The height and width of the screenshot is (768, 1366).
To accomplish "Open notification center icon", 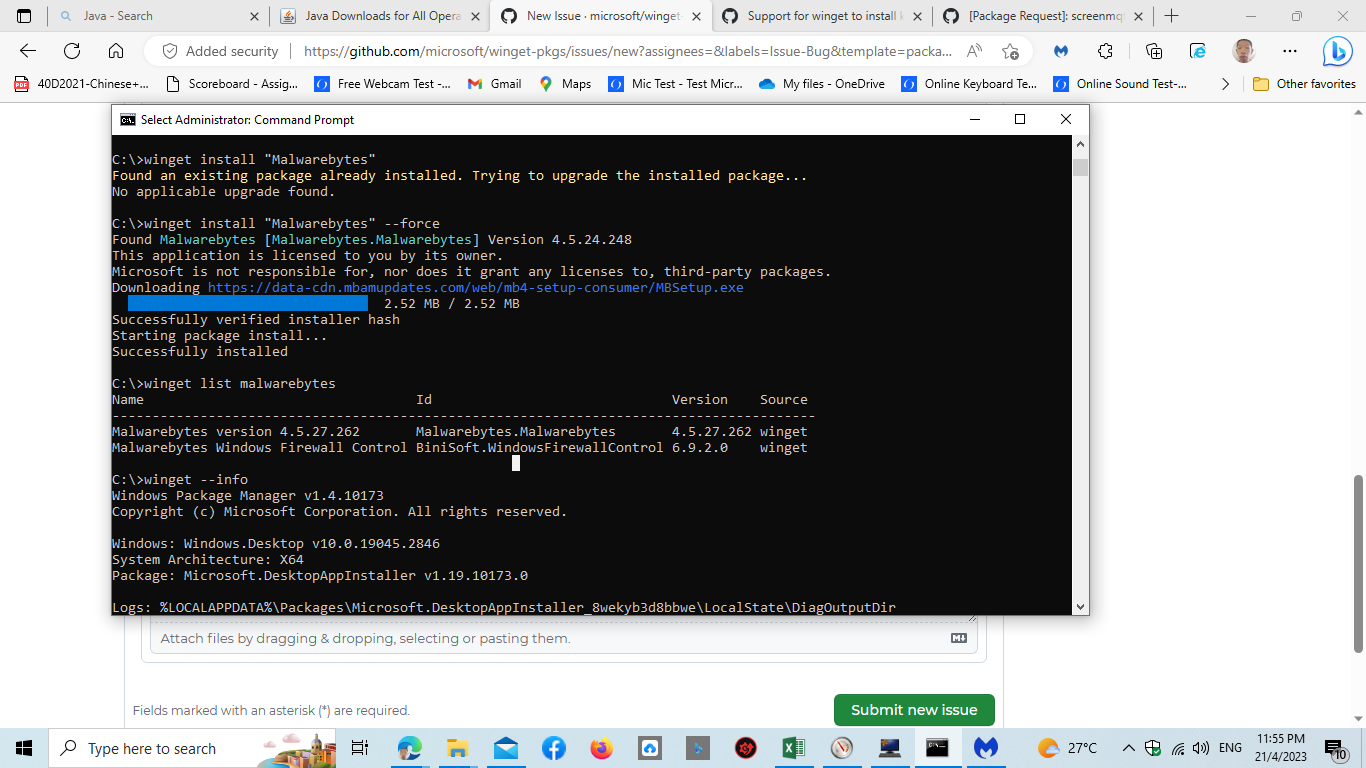I will coord(1335,748).
